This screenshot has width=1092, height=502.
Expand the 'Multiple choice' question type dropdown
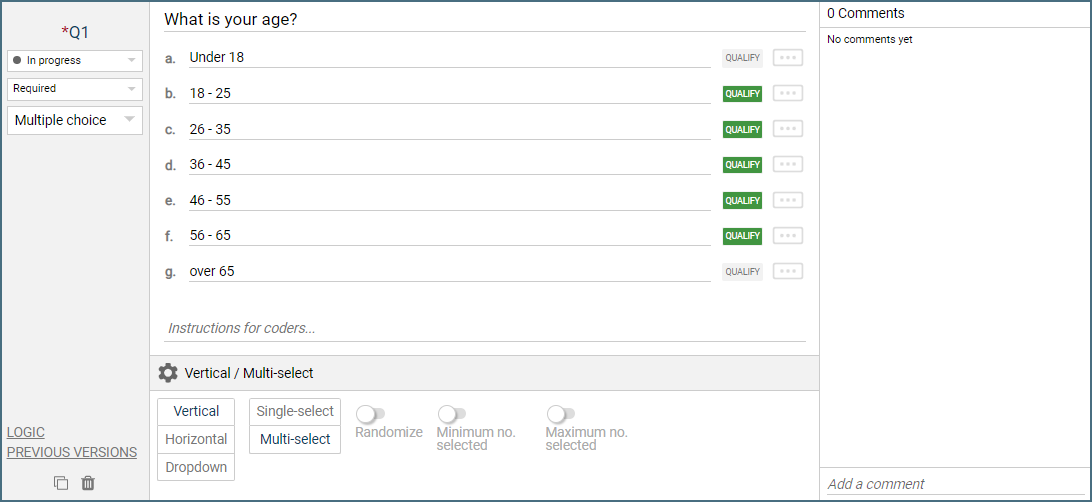pos(75,120)
